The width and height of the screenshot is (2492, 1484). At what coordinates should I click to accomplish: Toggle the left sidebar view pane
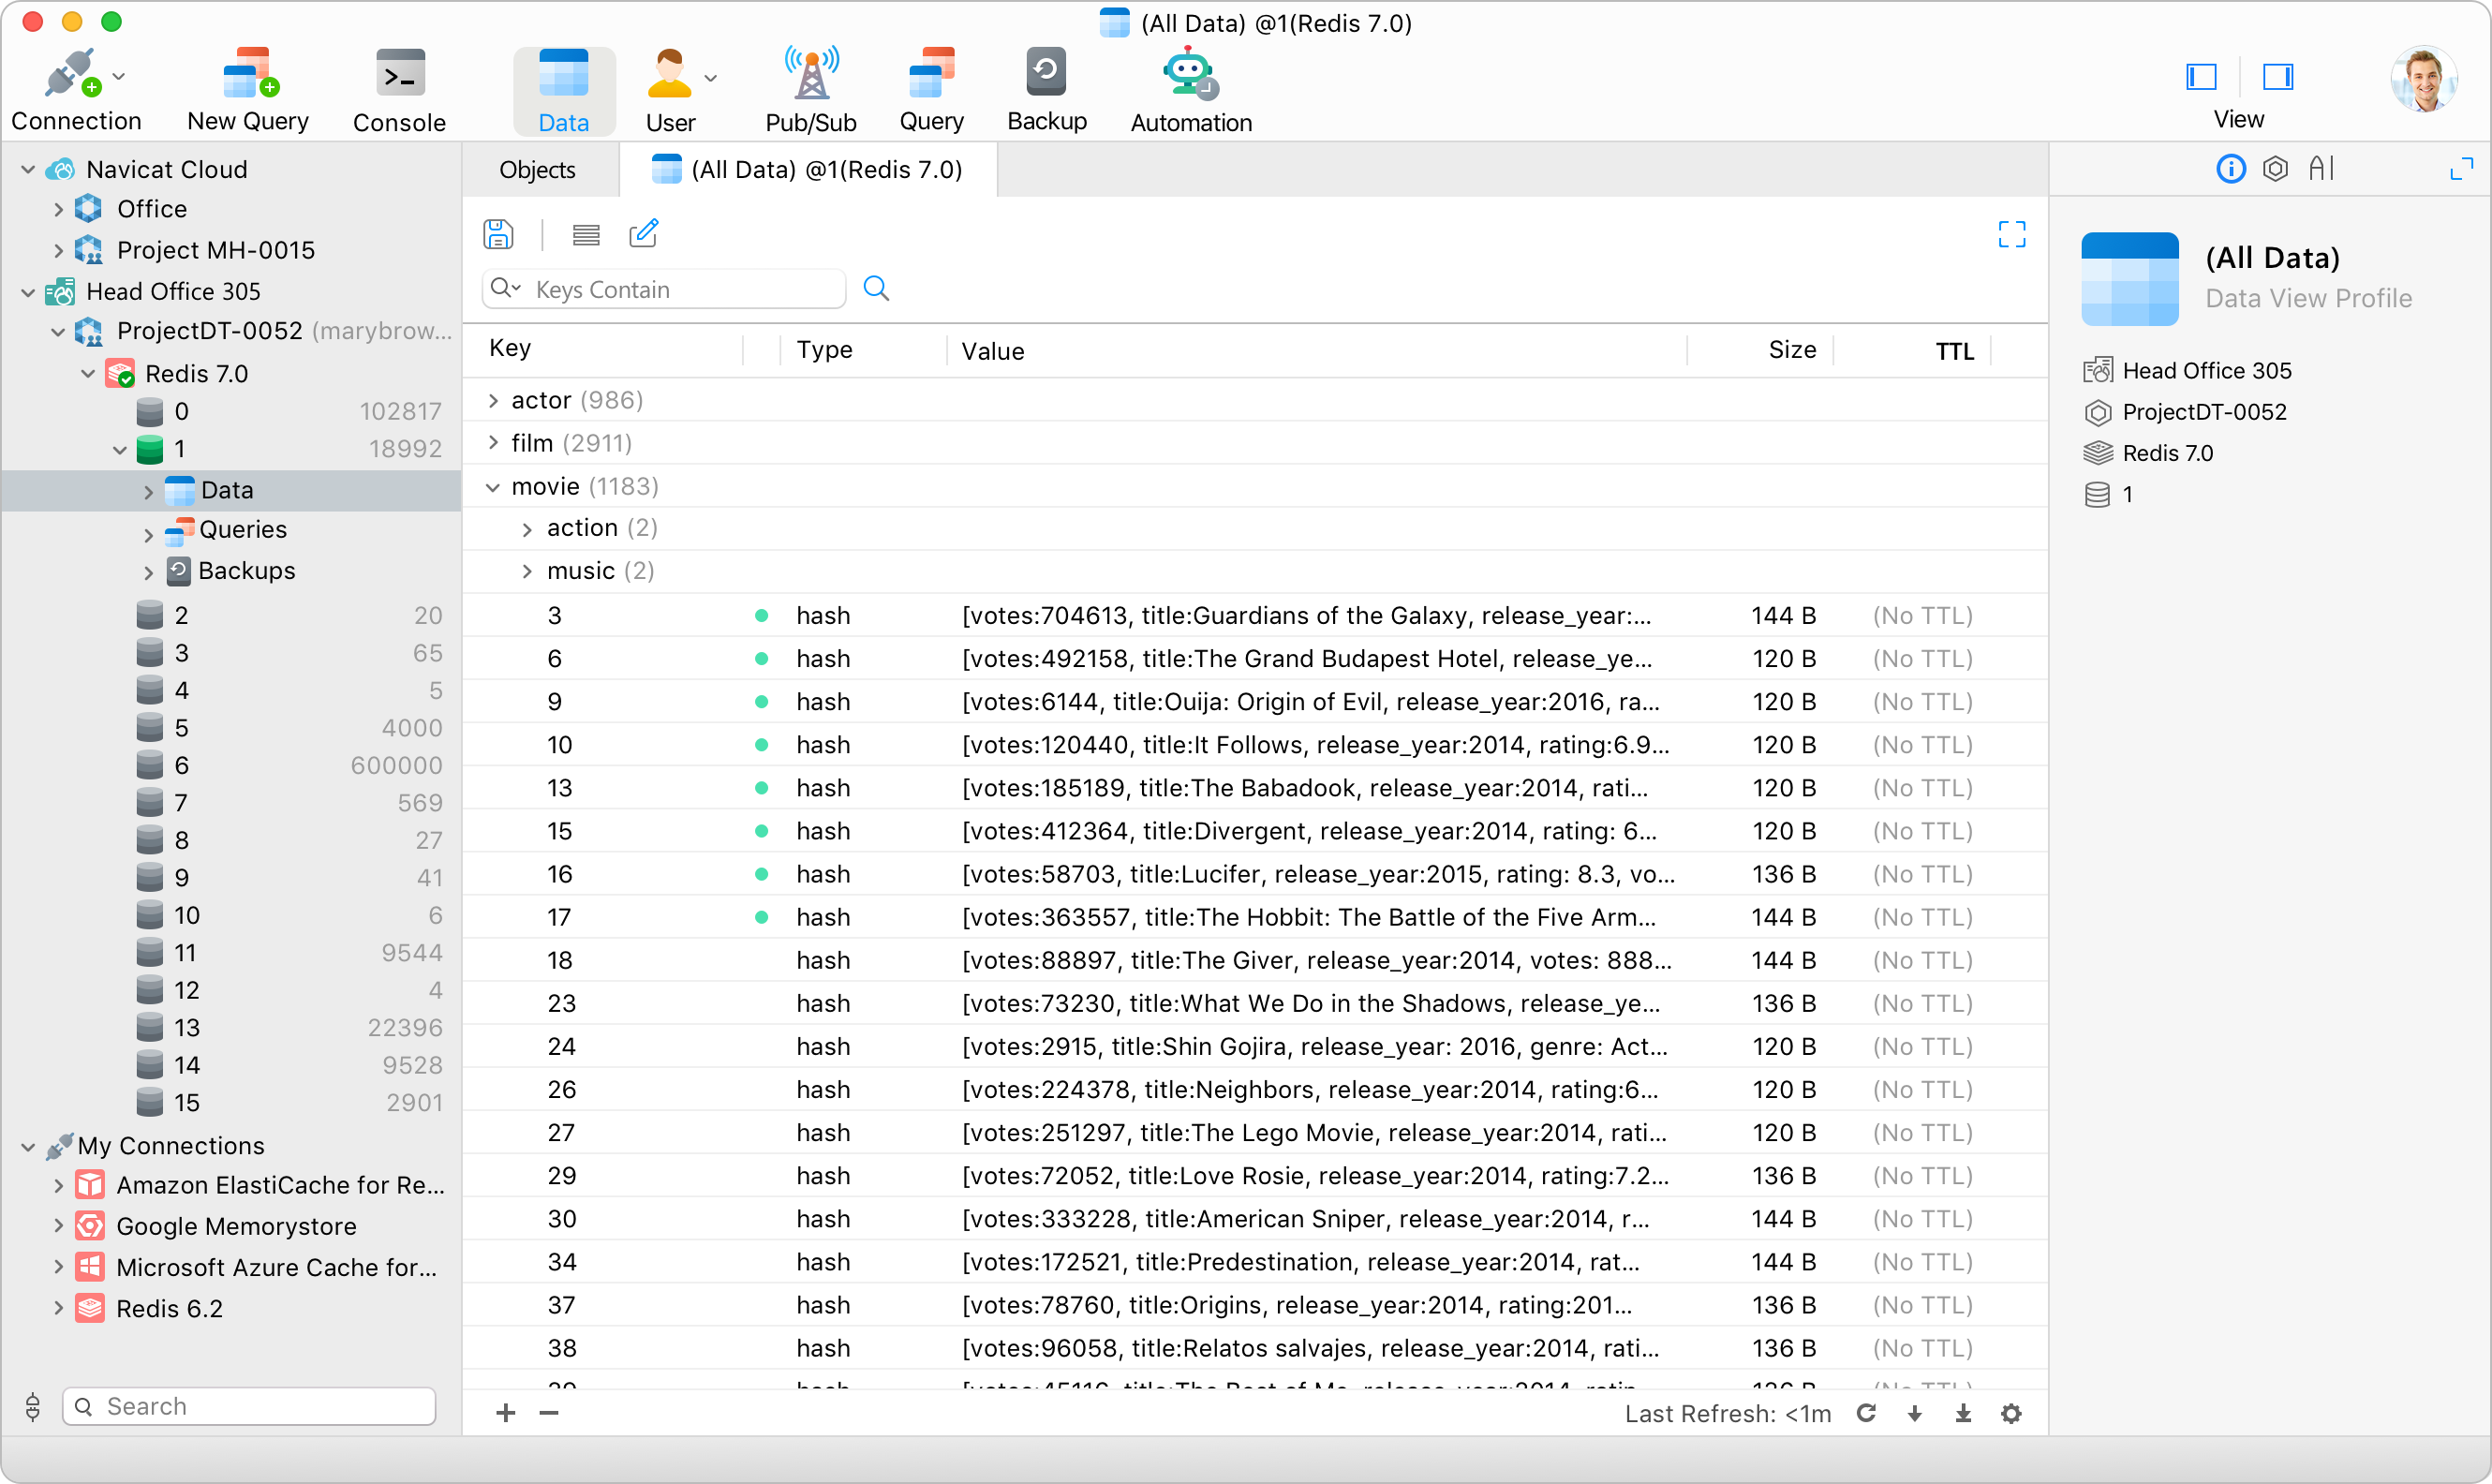point(2201,77)
